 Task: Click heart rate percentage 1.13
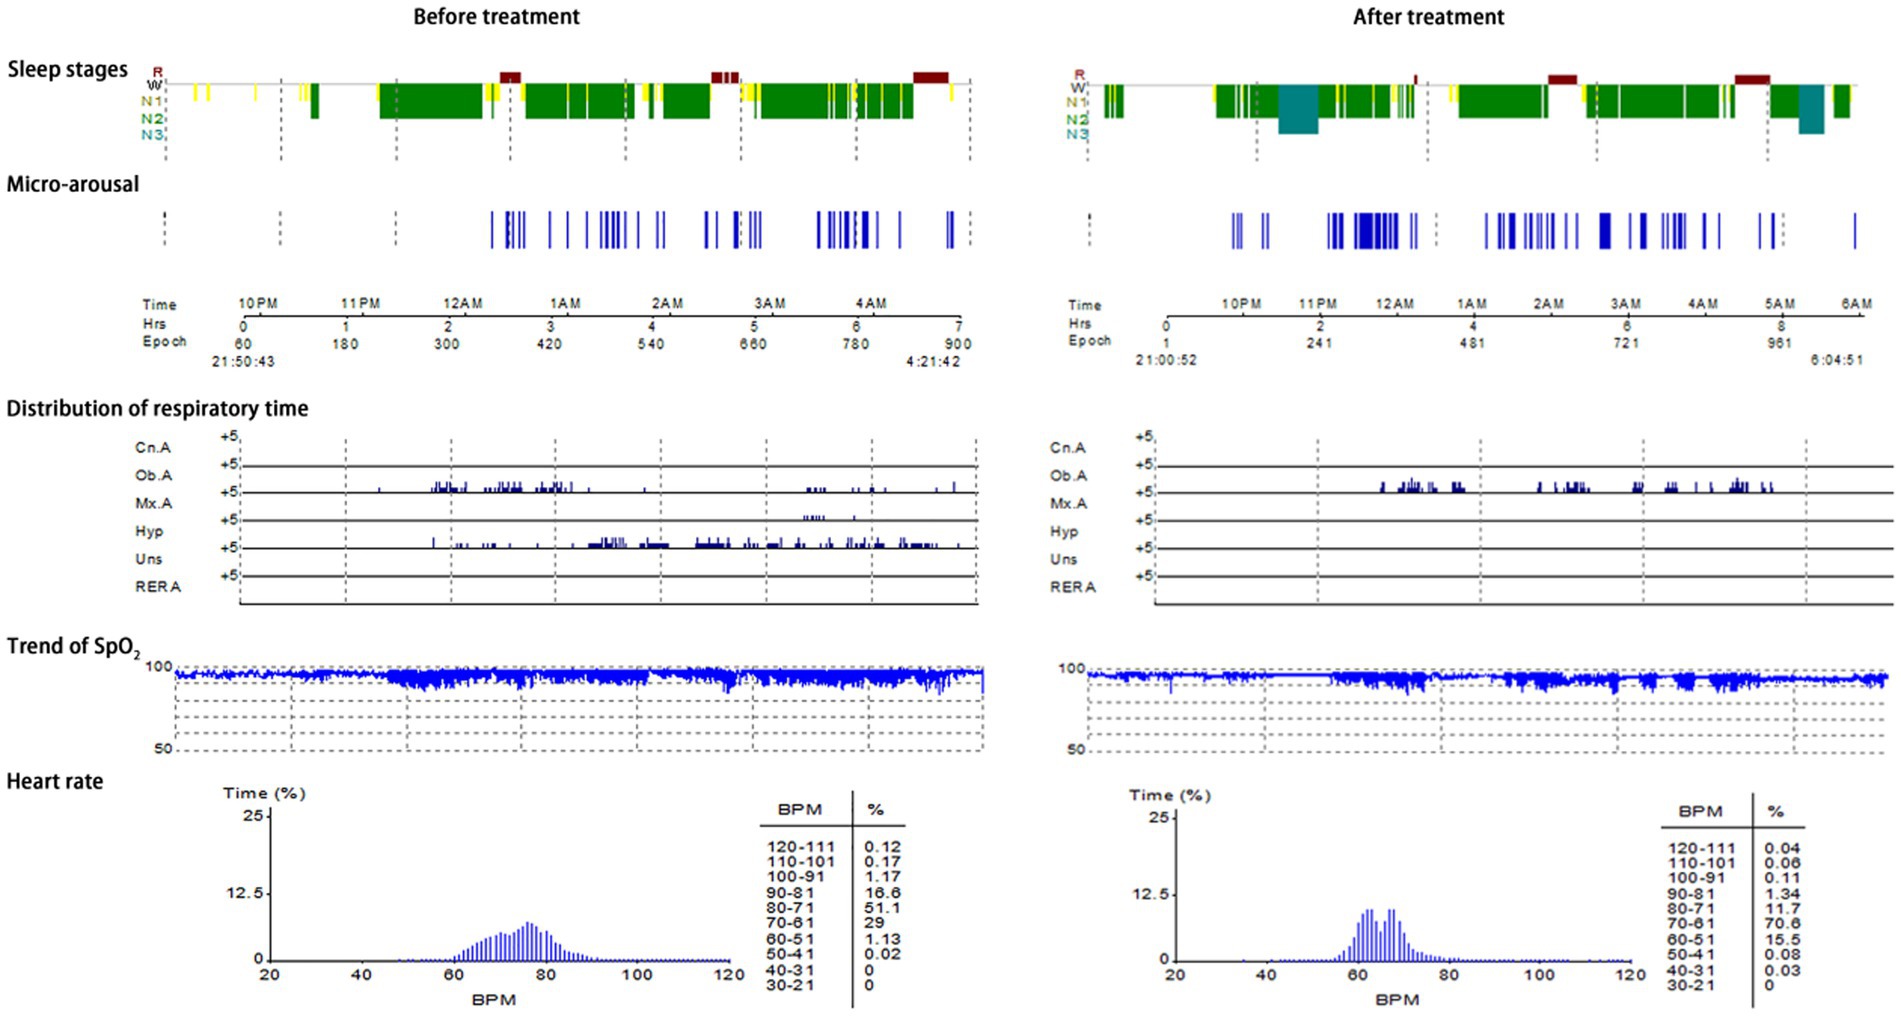coord(882,939)
